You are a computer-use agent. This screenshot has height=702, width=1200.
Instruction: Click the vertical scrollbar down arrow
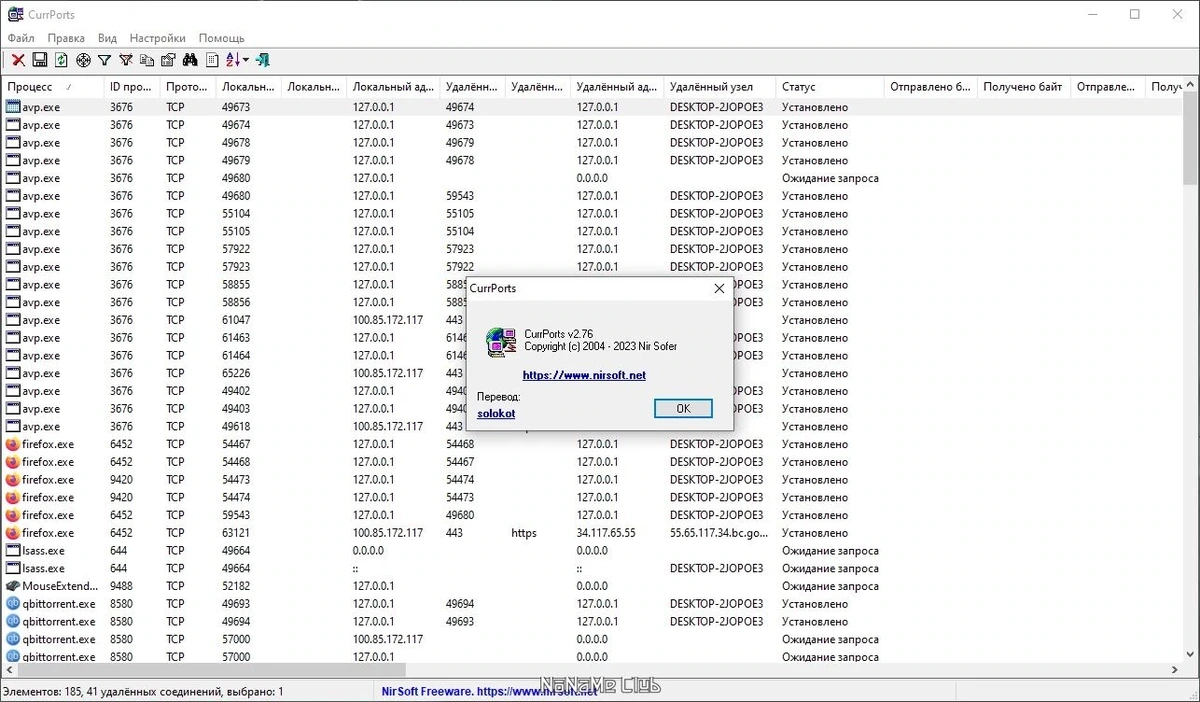point(1191,656)
